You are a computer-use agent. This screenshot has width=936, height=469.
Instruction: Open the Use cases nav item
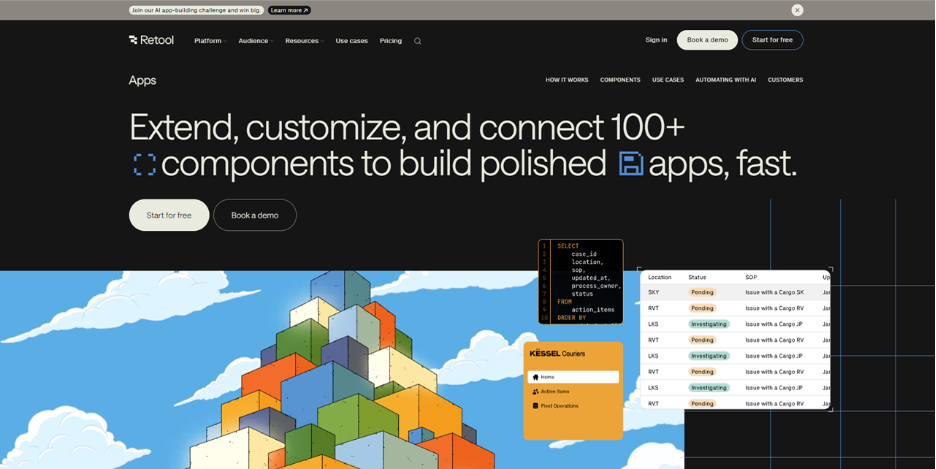(351, 41)
